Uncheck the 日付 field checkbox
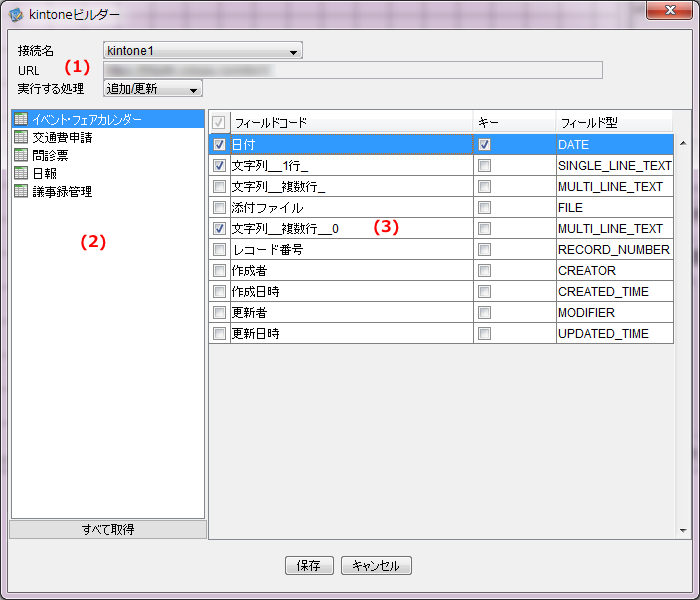Viewport: 700px width, 600px height. coord(219,144)
